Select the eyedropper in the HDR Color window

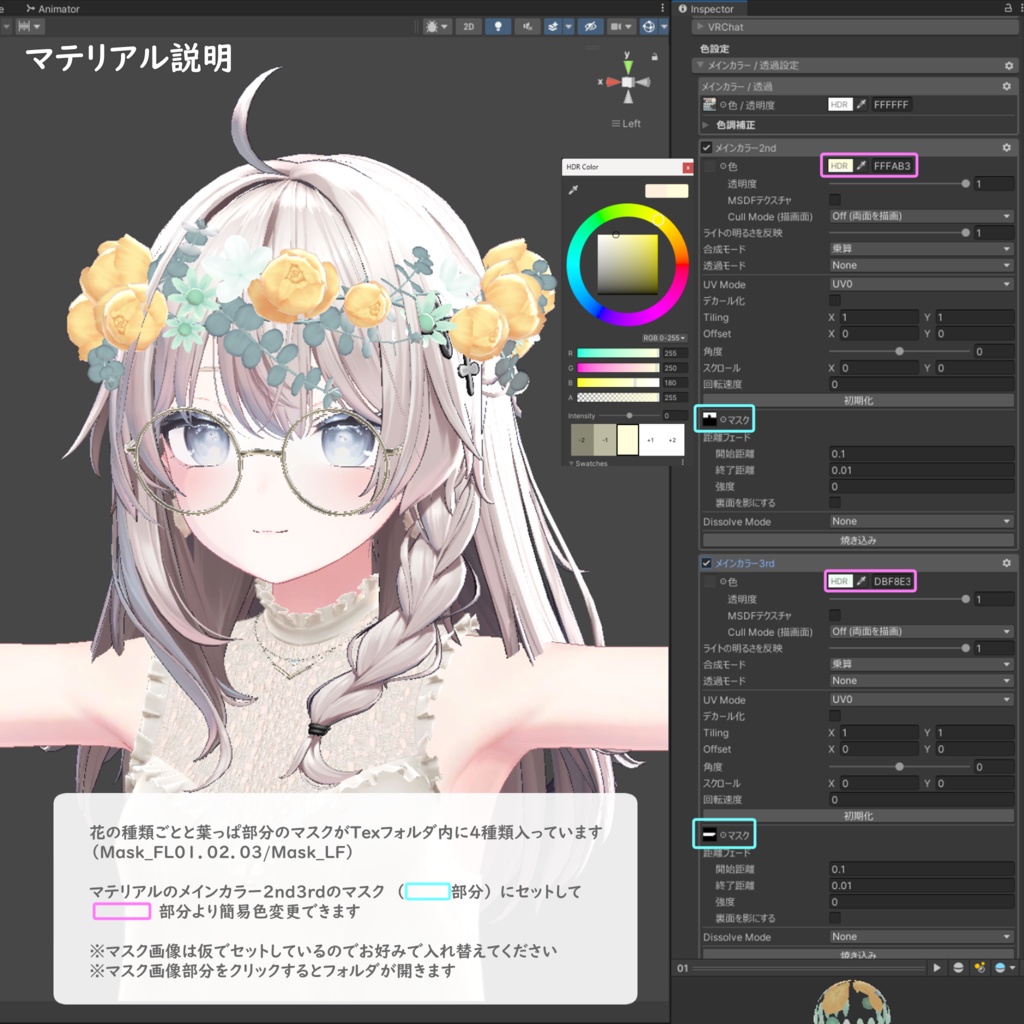point(573,190)
